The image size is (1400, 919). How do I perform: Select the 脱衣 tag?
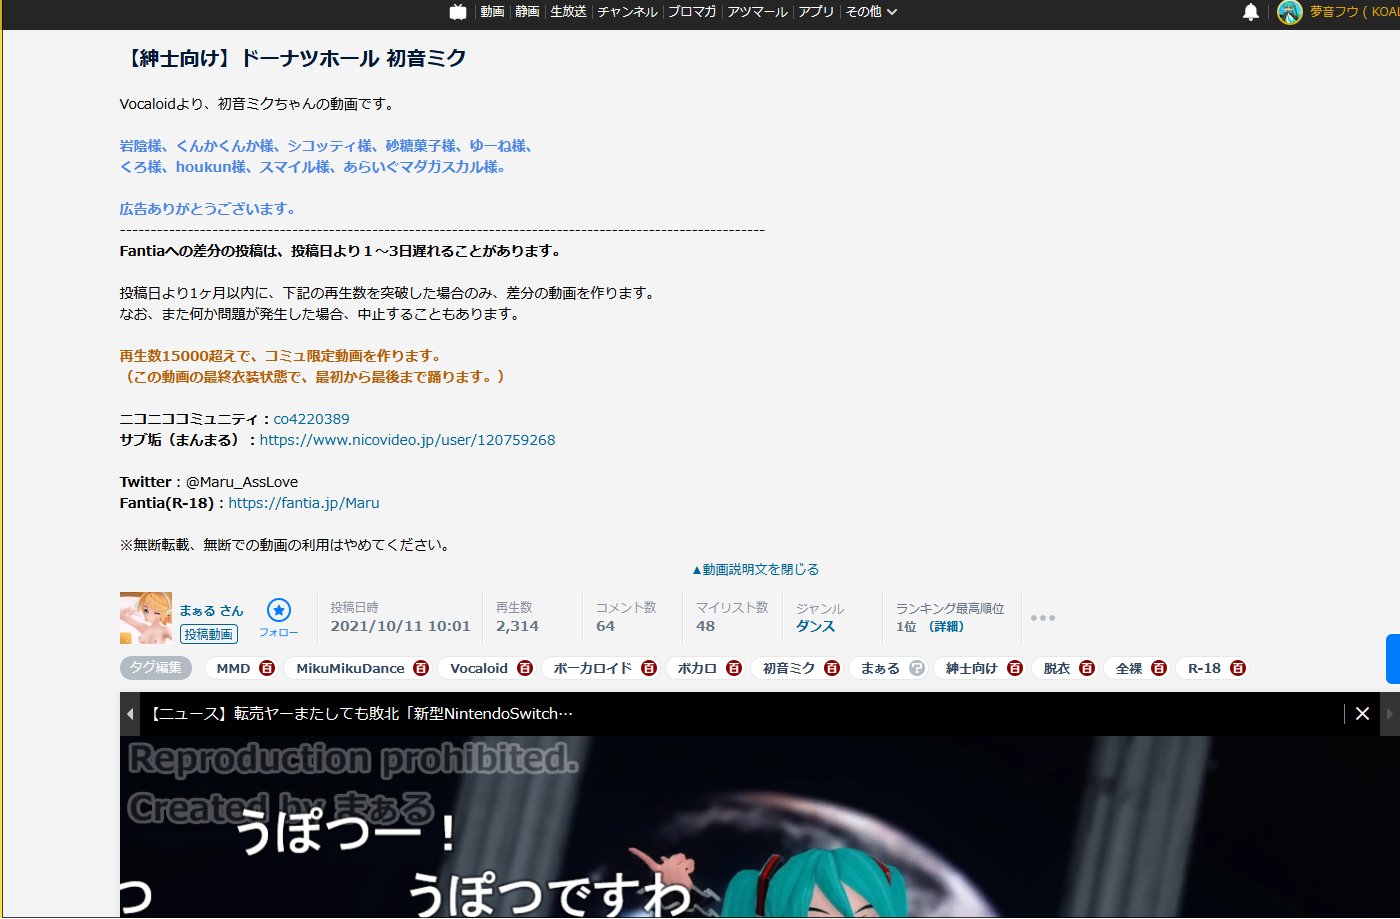[1057, 668]
